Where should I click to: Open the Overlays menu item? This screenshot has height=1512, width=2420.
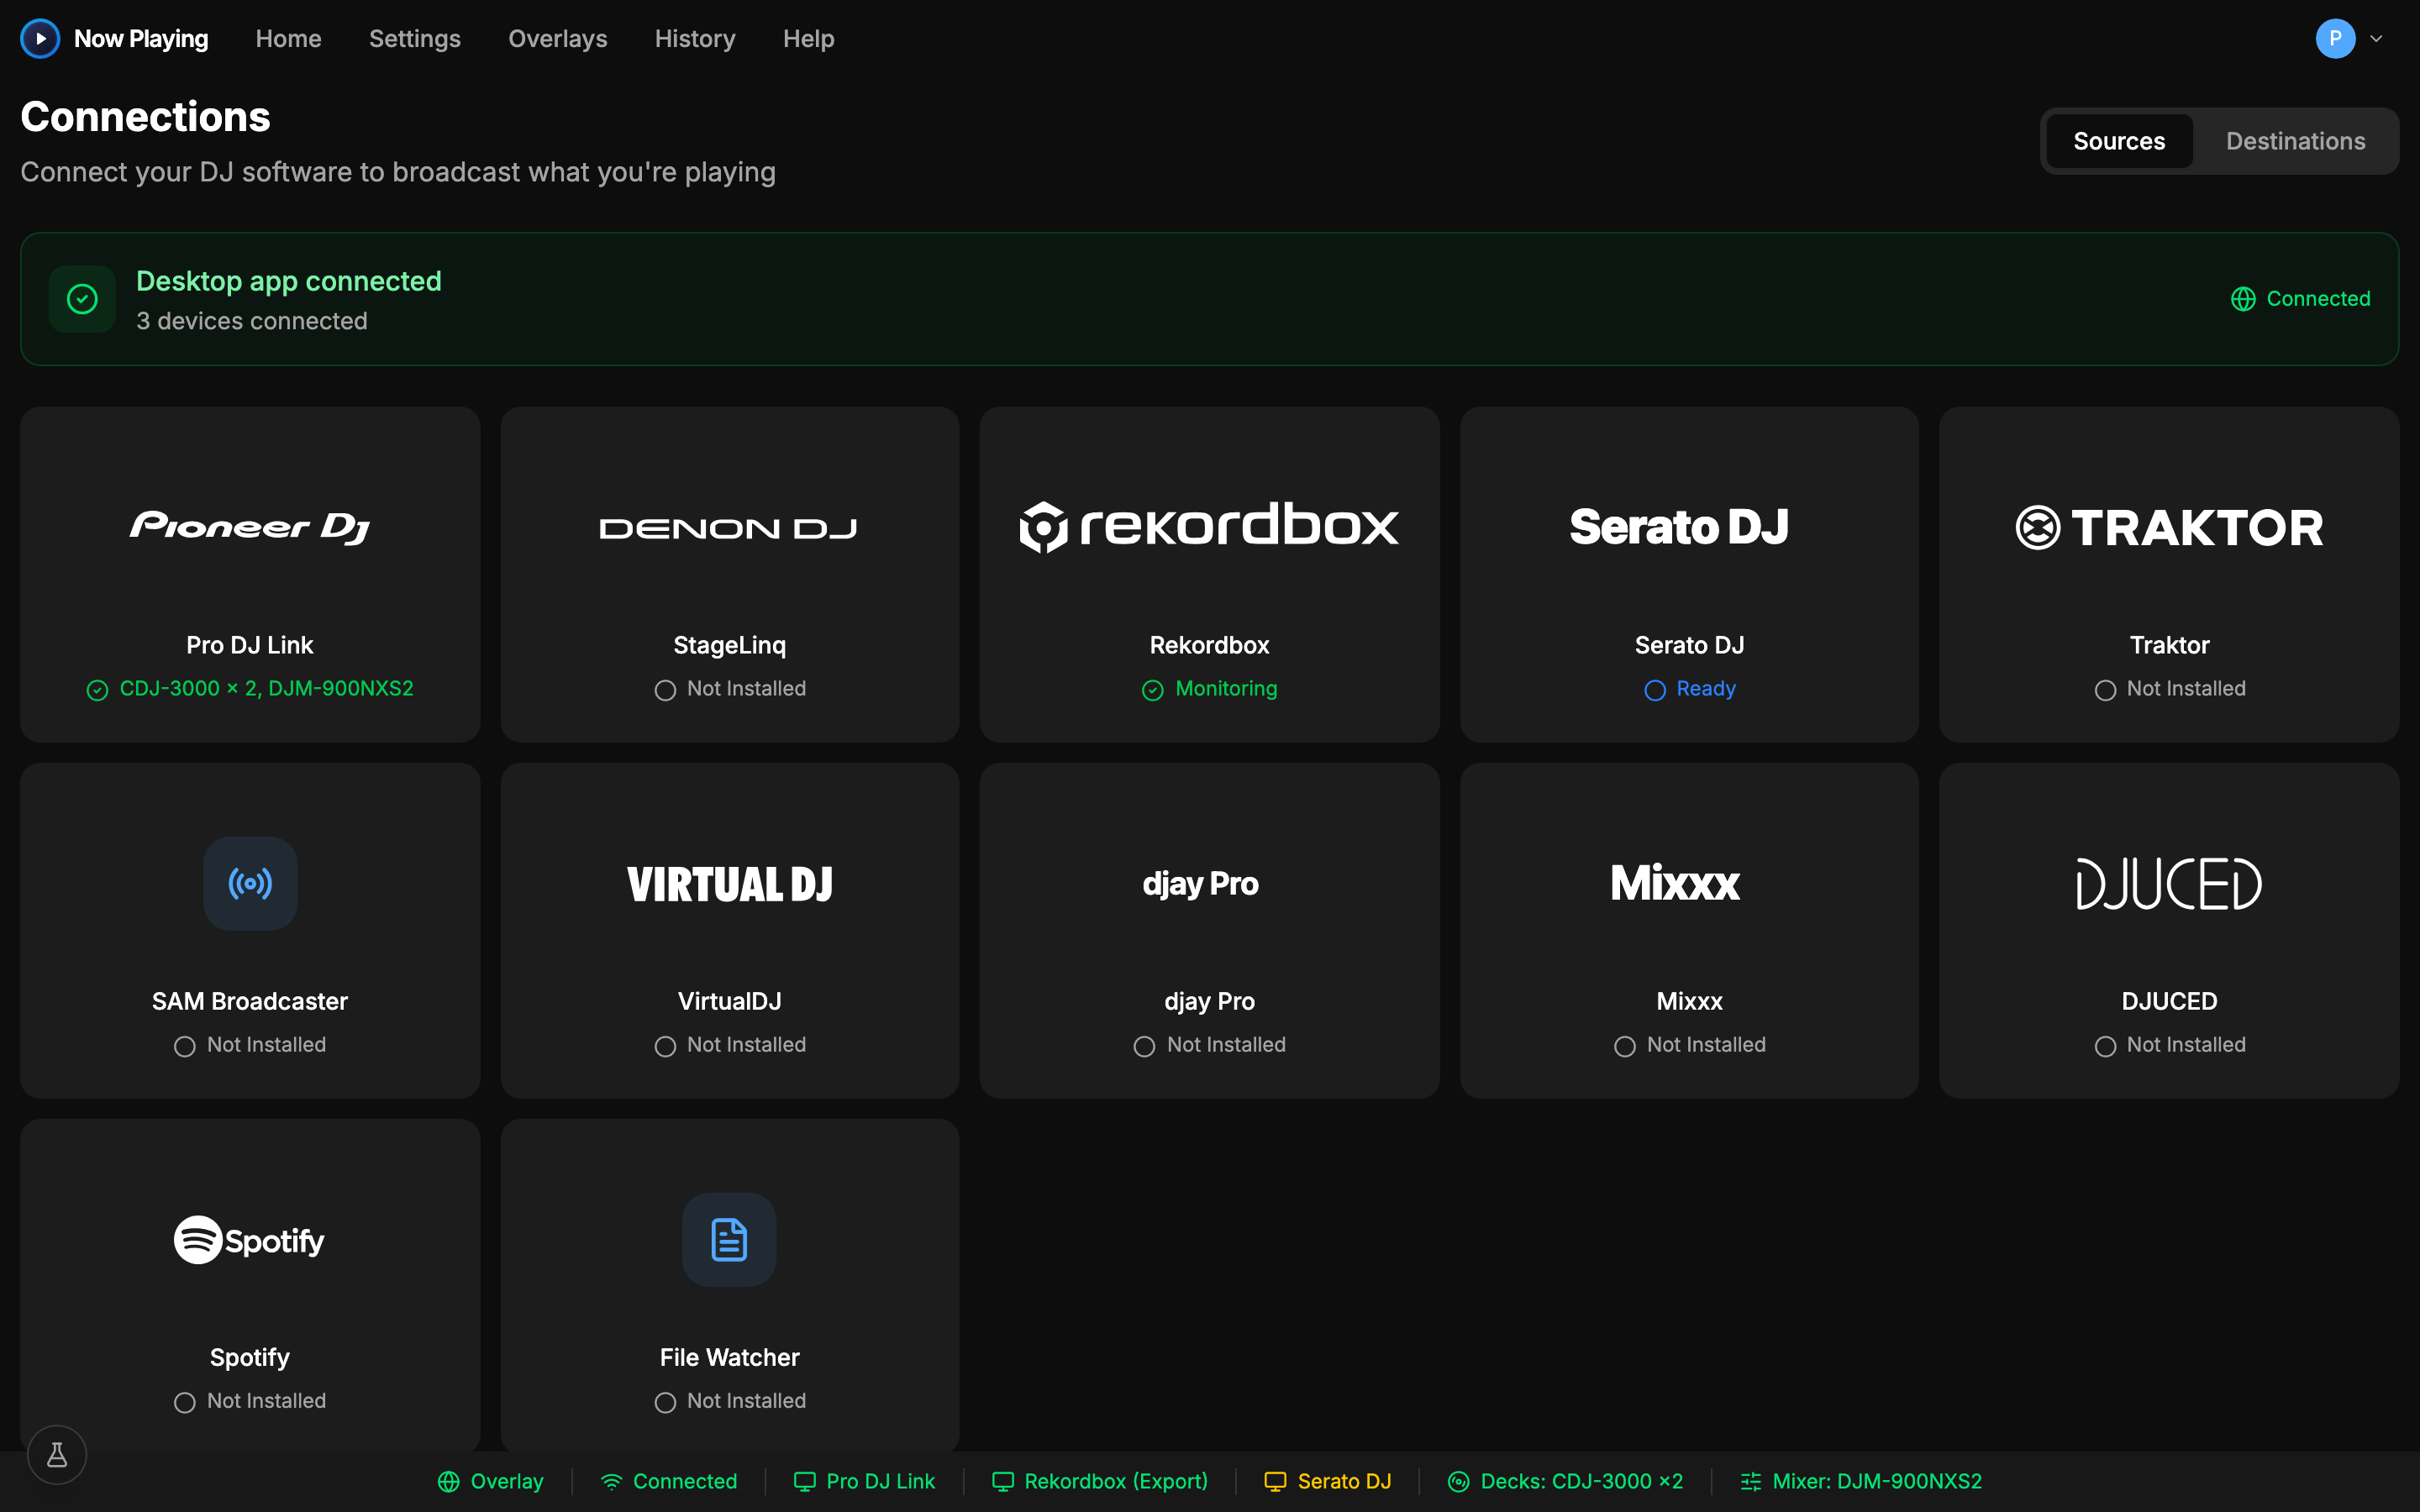(557, 39)
